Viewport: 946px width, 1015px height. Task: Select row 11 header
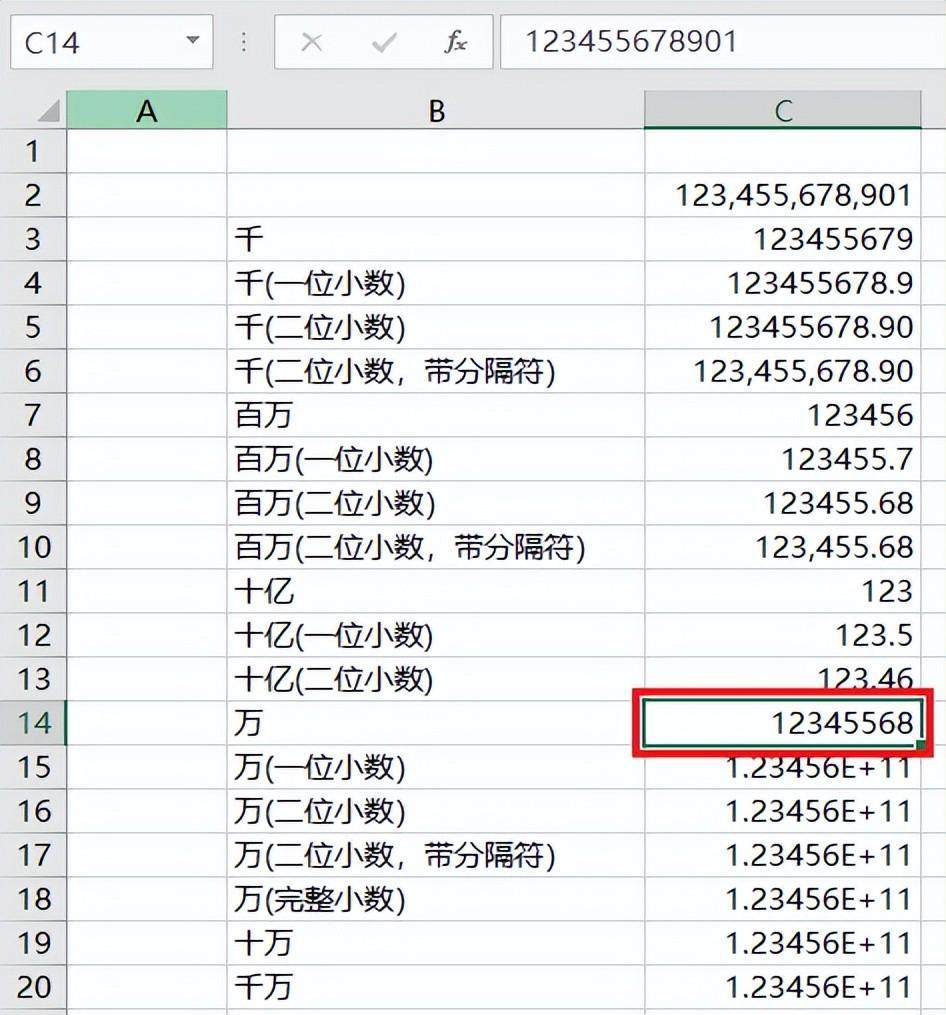(x=33, y=591)
